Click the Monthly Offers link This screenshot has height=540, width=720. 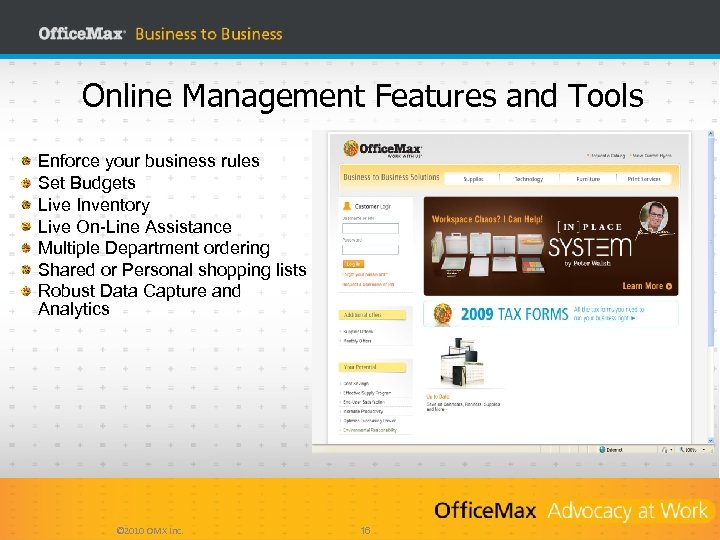click(357, 341)
